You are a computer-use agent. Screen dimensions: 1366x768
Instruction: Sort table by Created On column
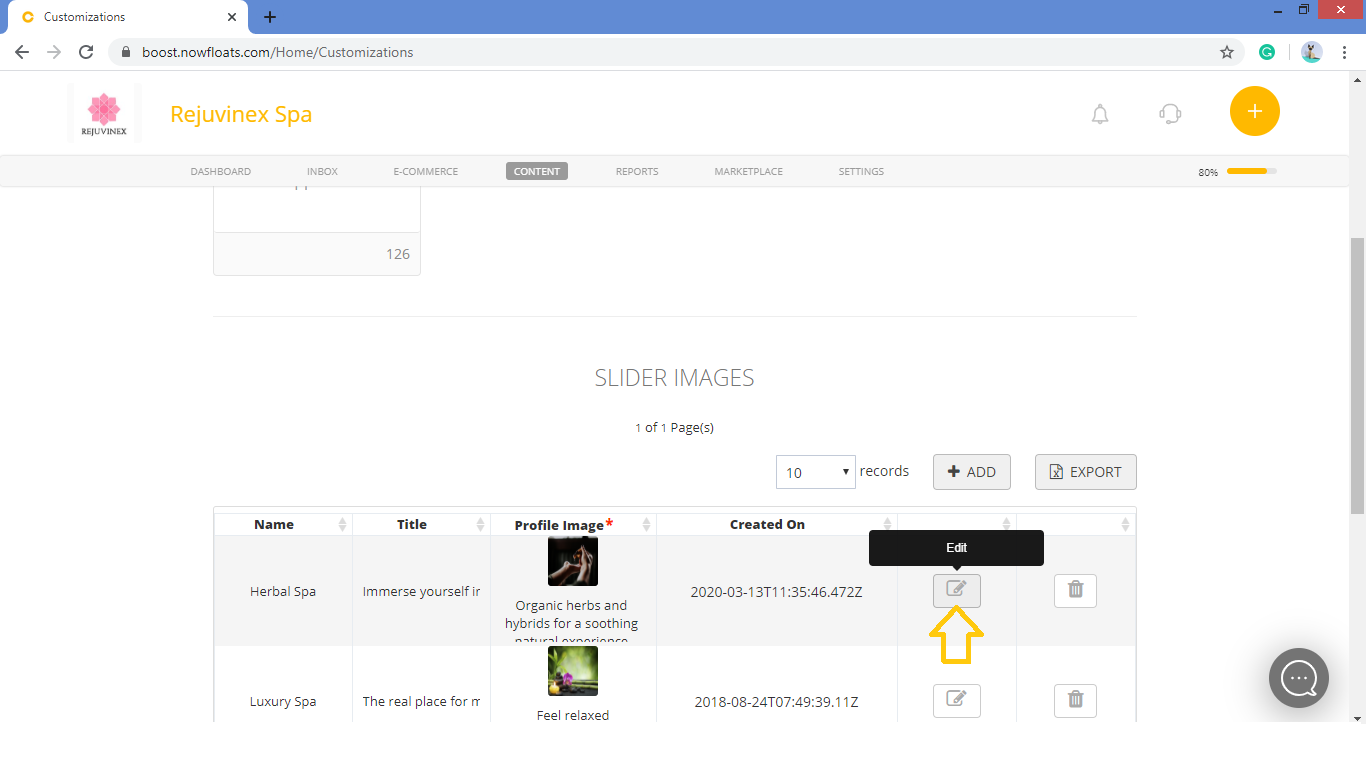click(777, 524)
